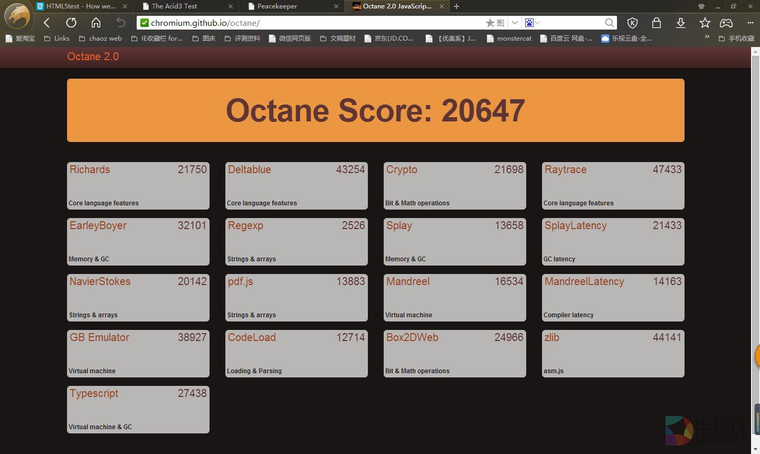The image size is (760, 454).
Task: Switch to the HTML5test tab
Action: pyautogui.click(x=80, y=6)
